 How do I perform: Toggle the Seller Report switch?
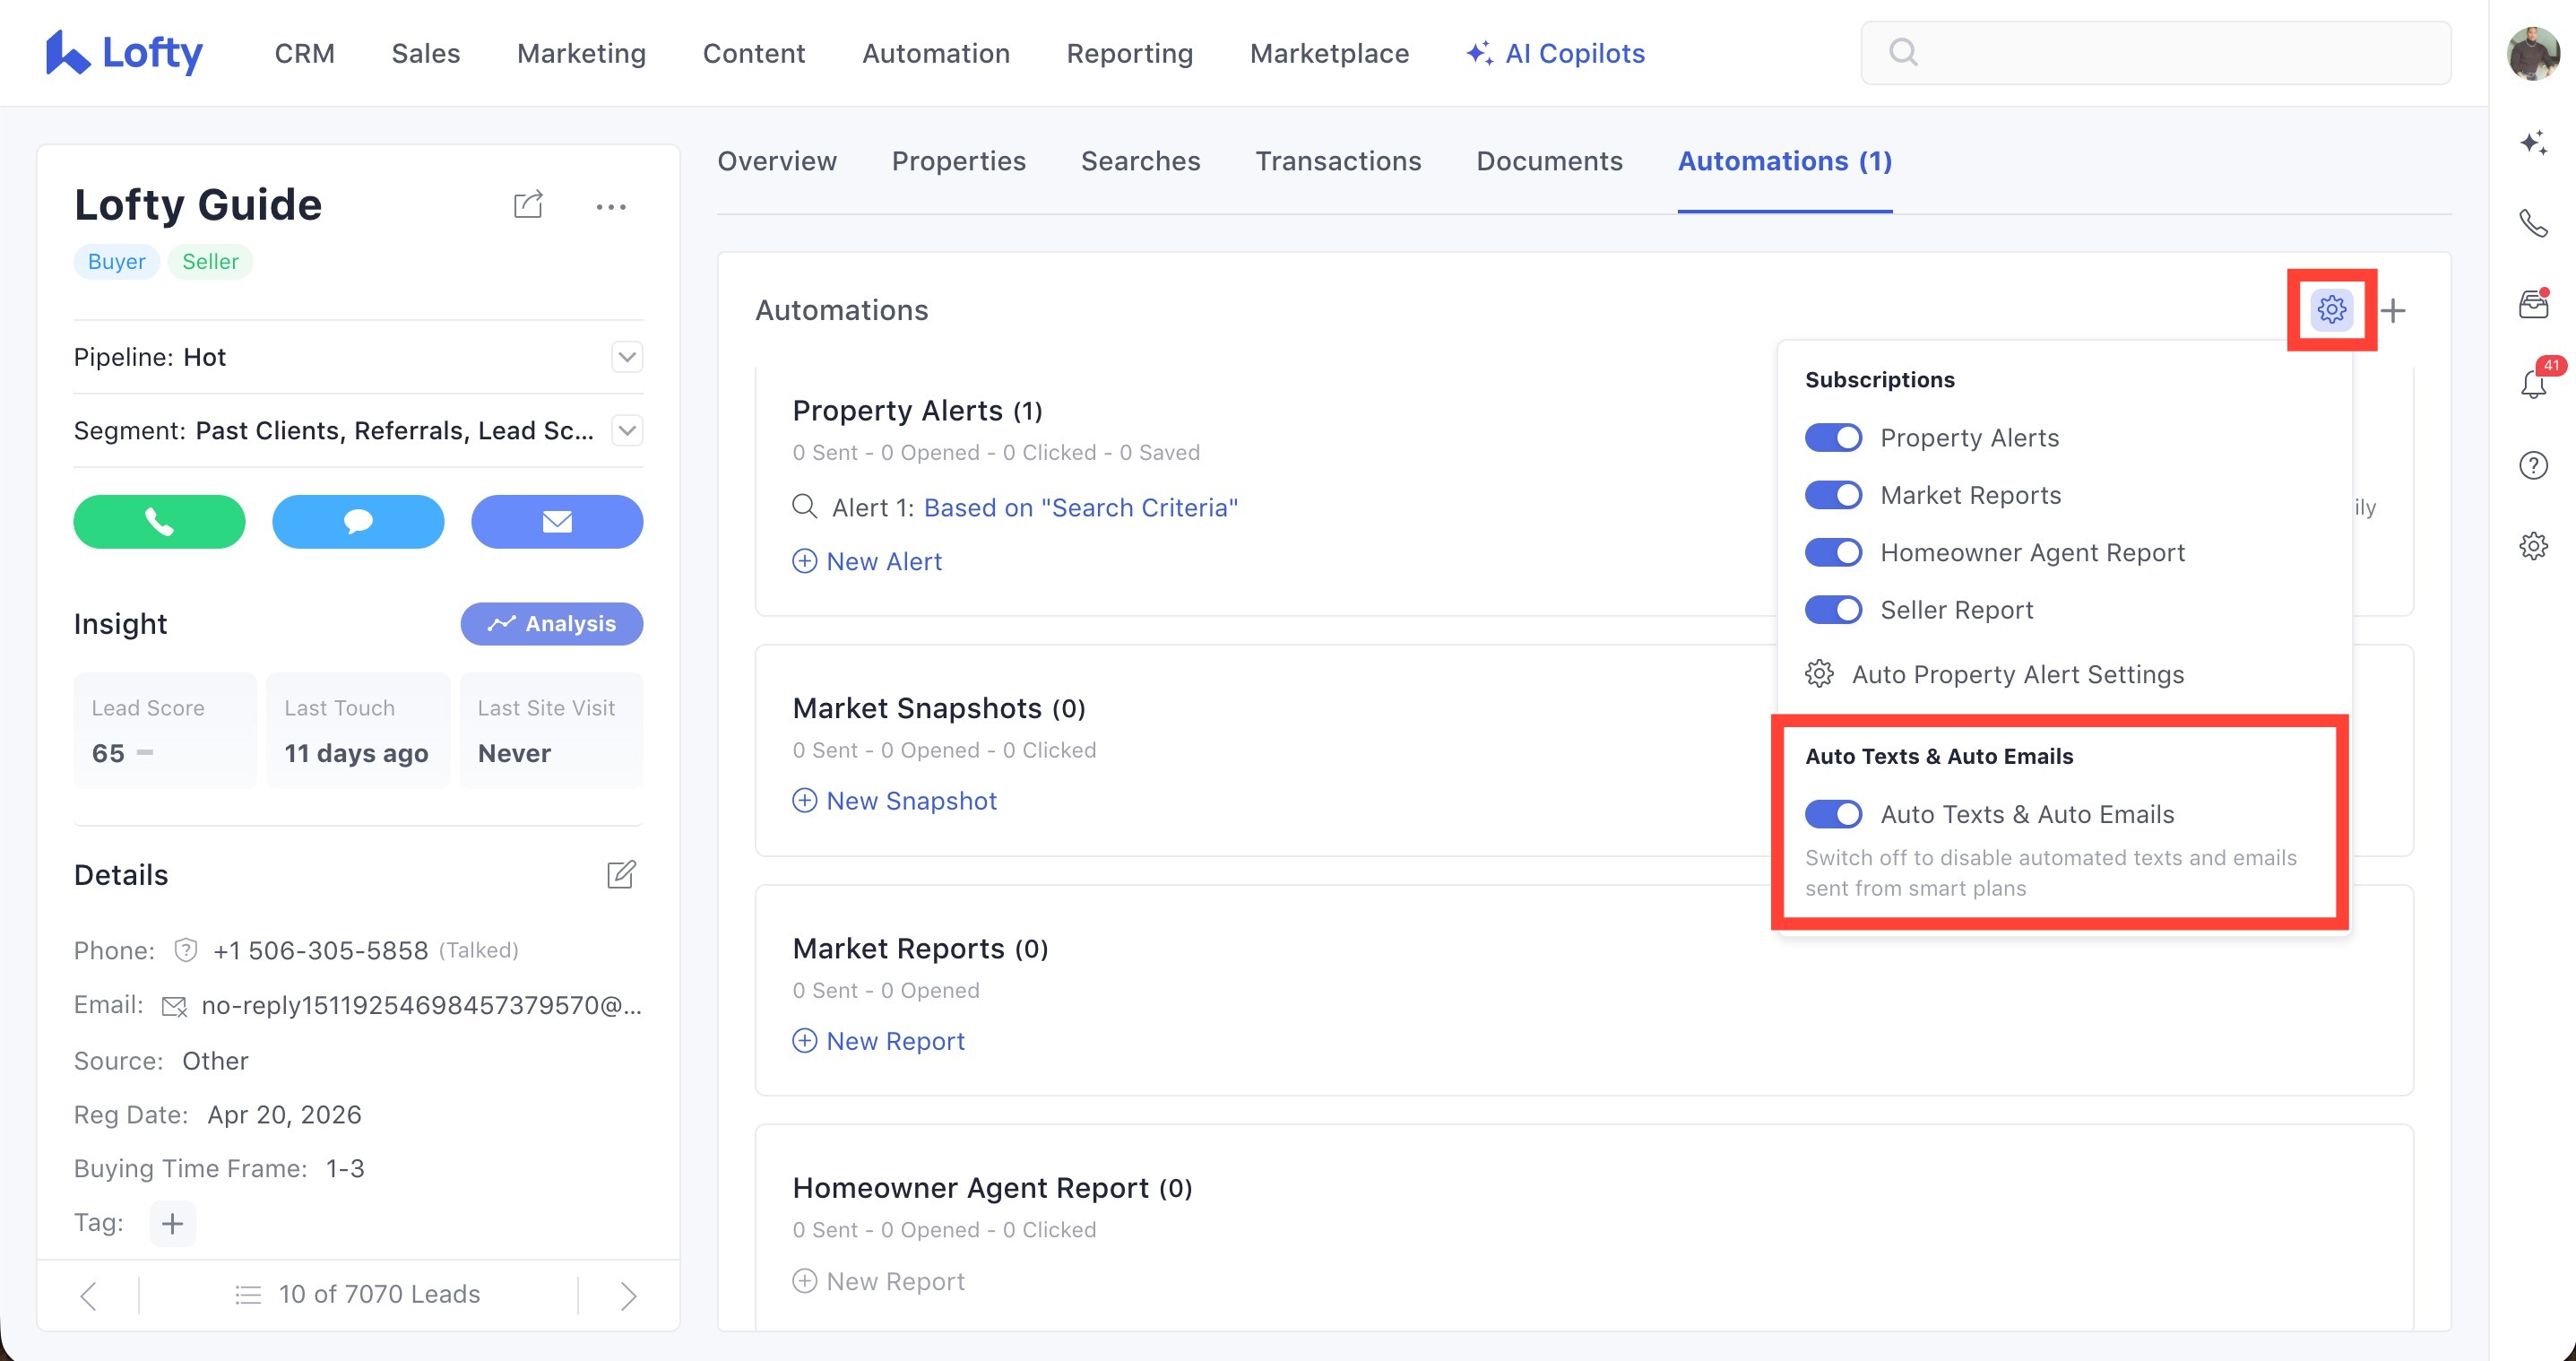(1833, 610)
